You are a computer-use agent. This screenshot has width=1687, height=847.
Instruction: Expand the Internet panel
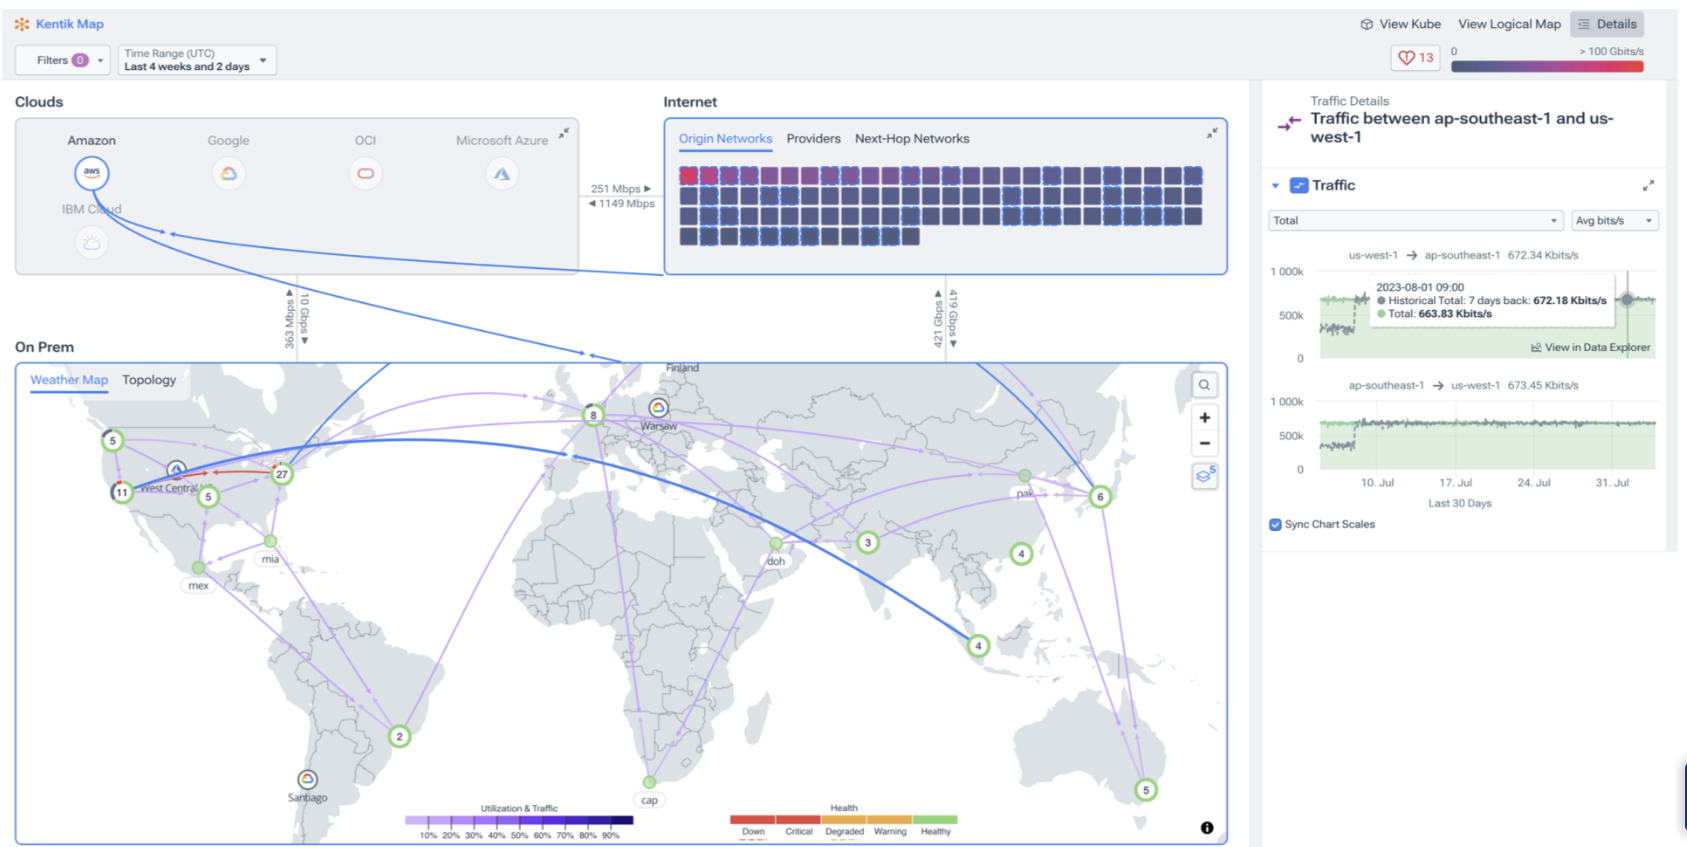(x=1212, y=133)
